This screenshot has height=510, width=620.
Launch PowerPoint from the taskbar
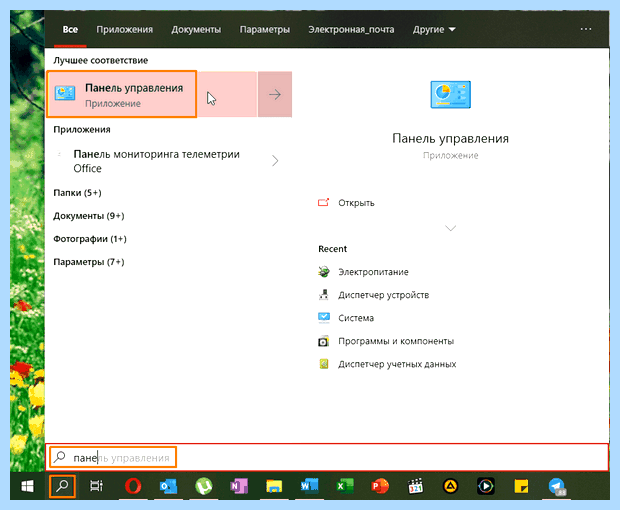point(380,486)
